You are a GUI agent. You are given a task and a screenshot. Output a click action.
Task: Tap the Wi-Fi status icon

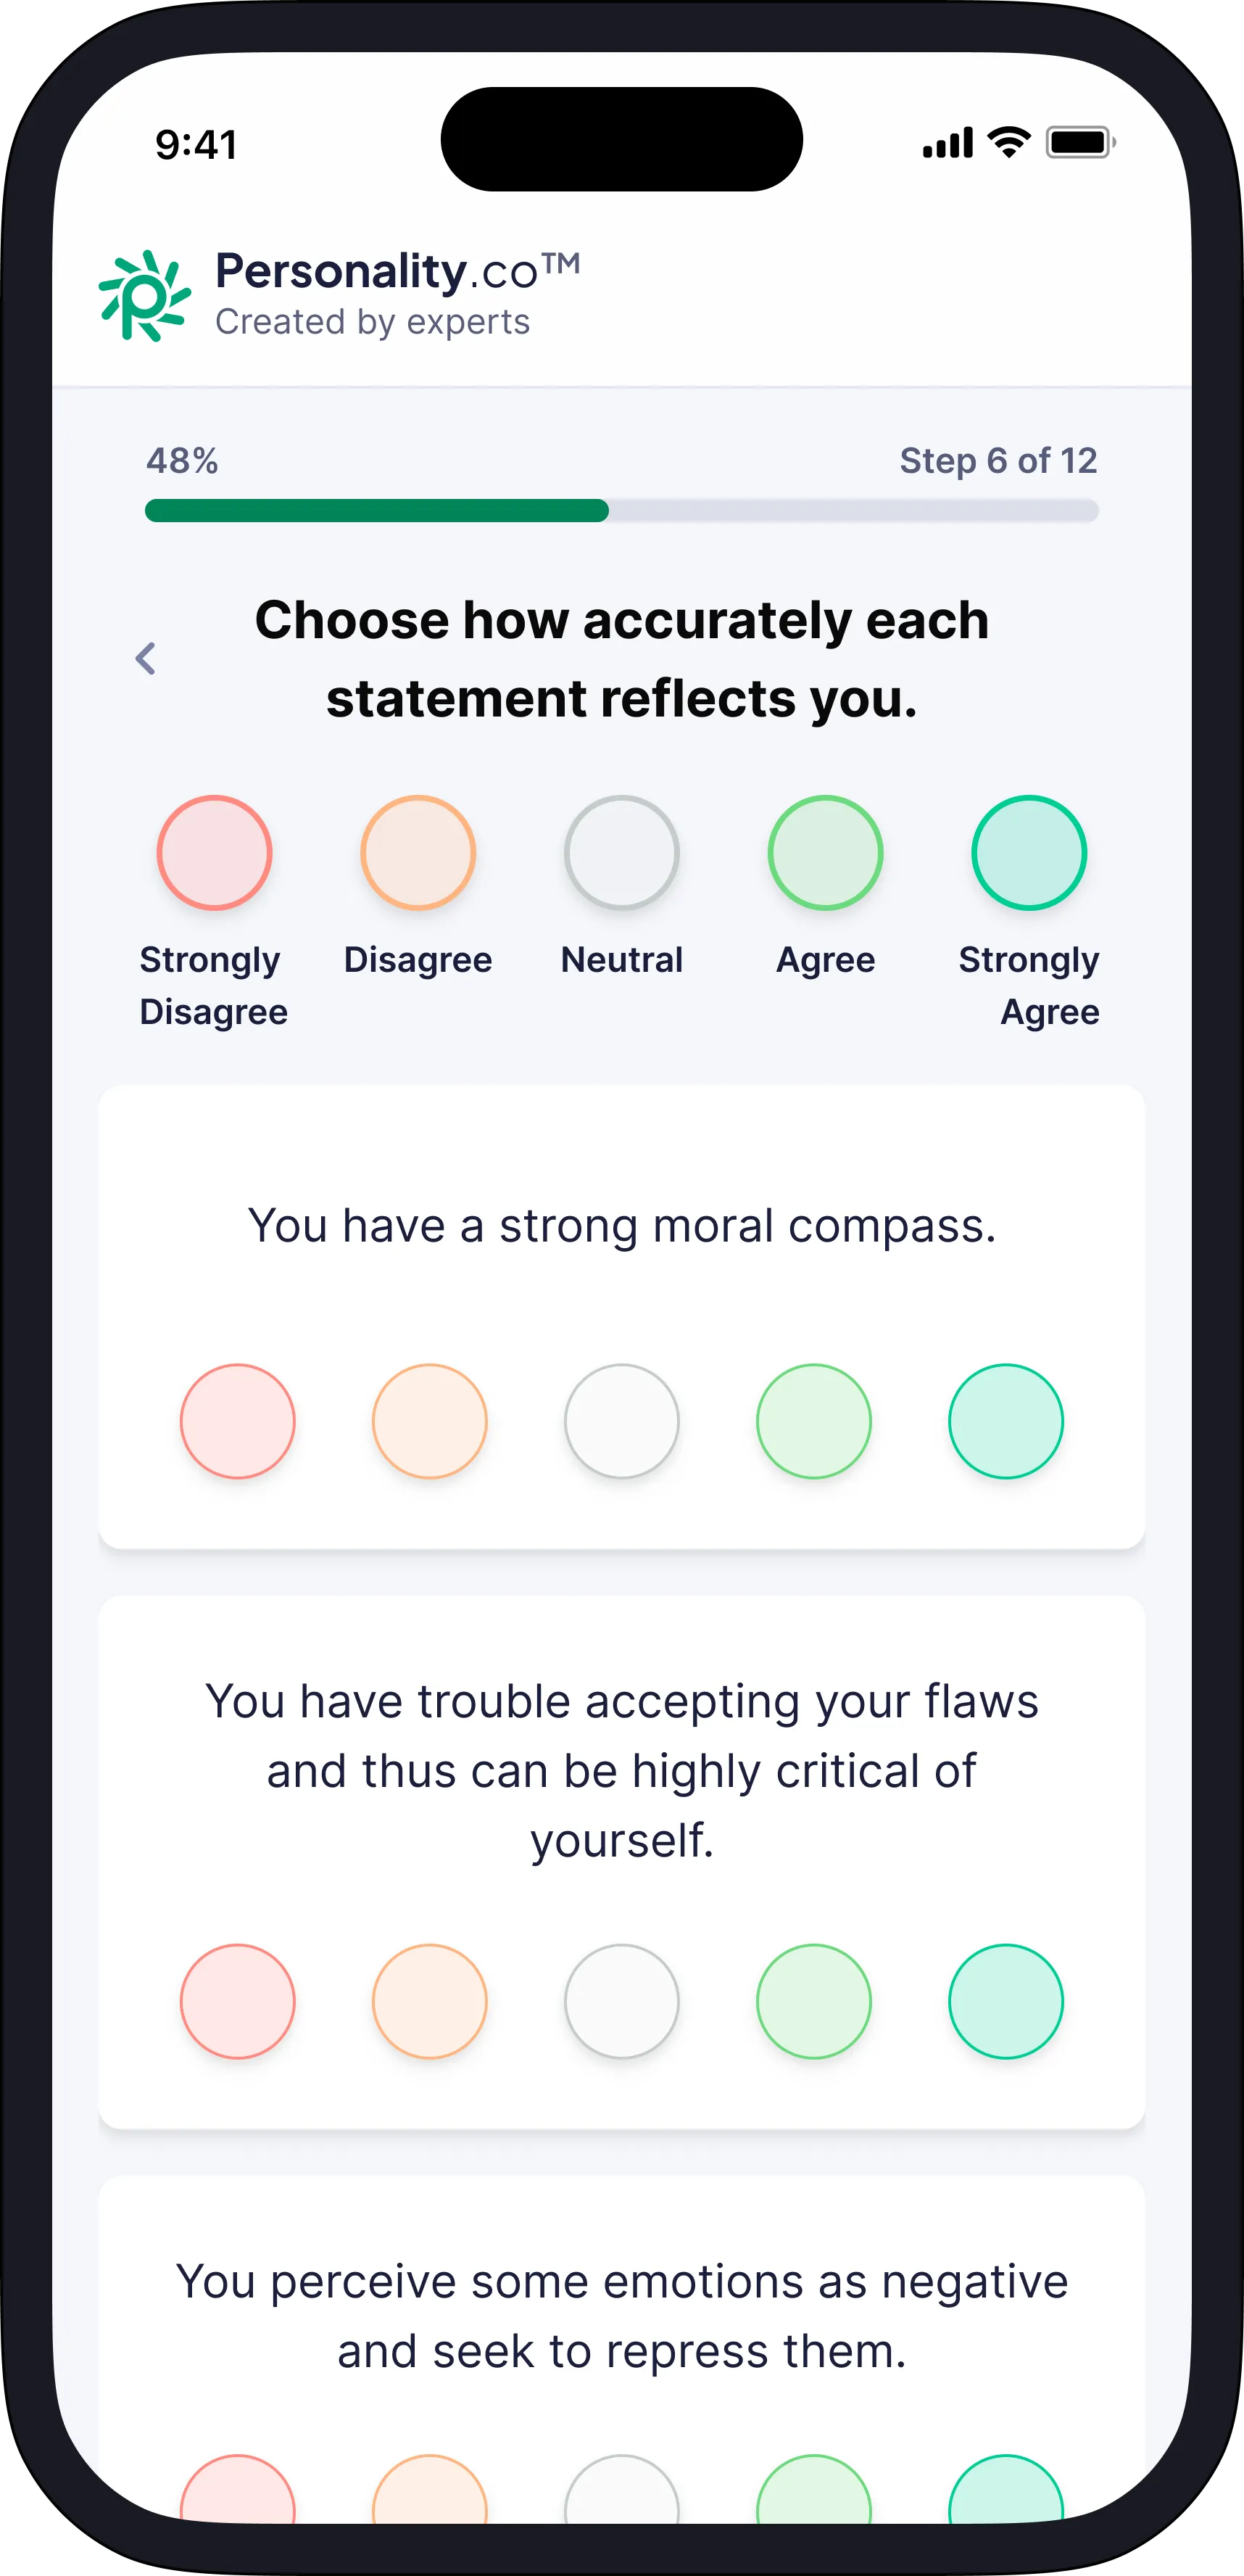coord(1009,143)
